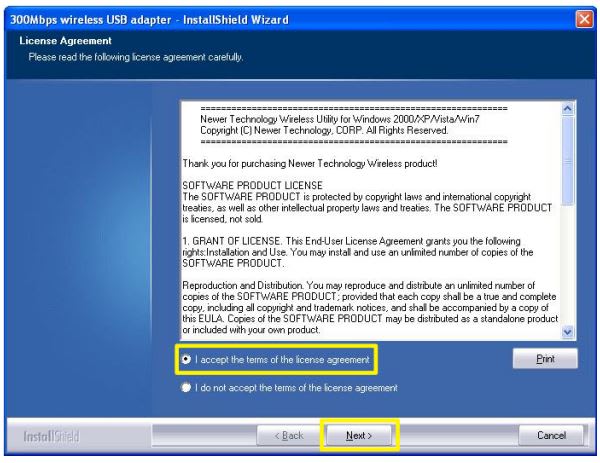Screen dimensions: 600x463
Task: Click the 'Copyright (C) Newer Technology' line
Action: (x=324, y=130)
